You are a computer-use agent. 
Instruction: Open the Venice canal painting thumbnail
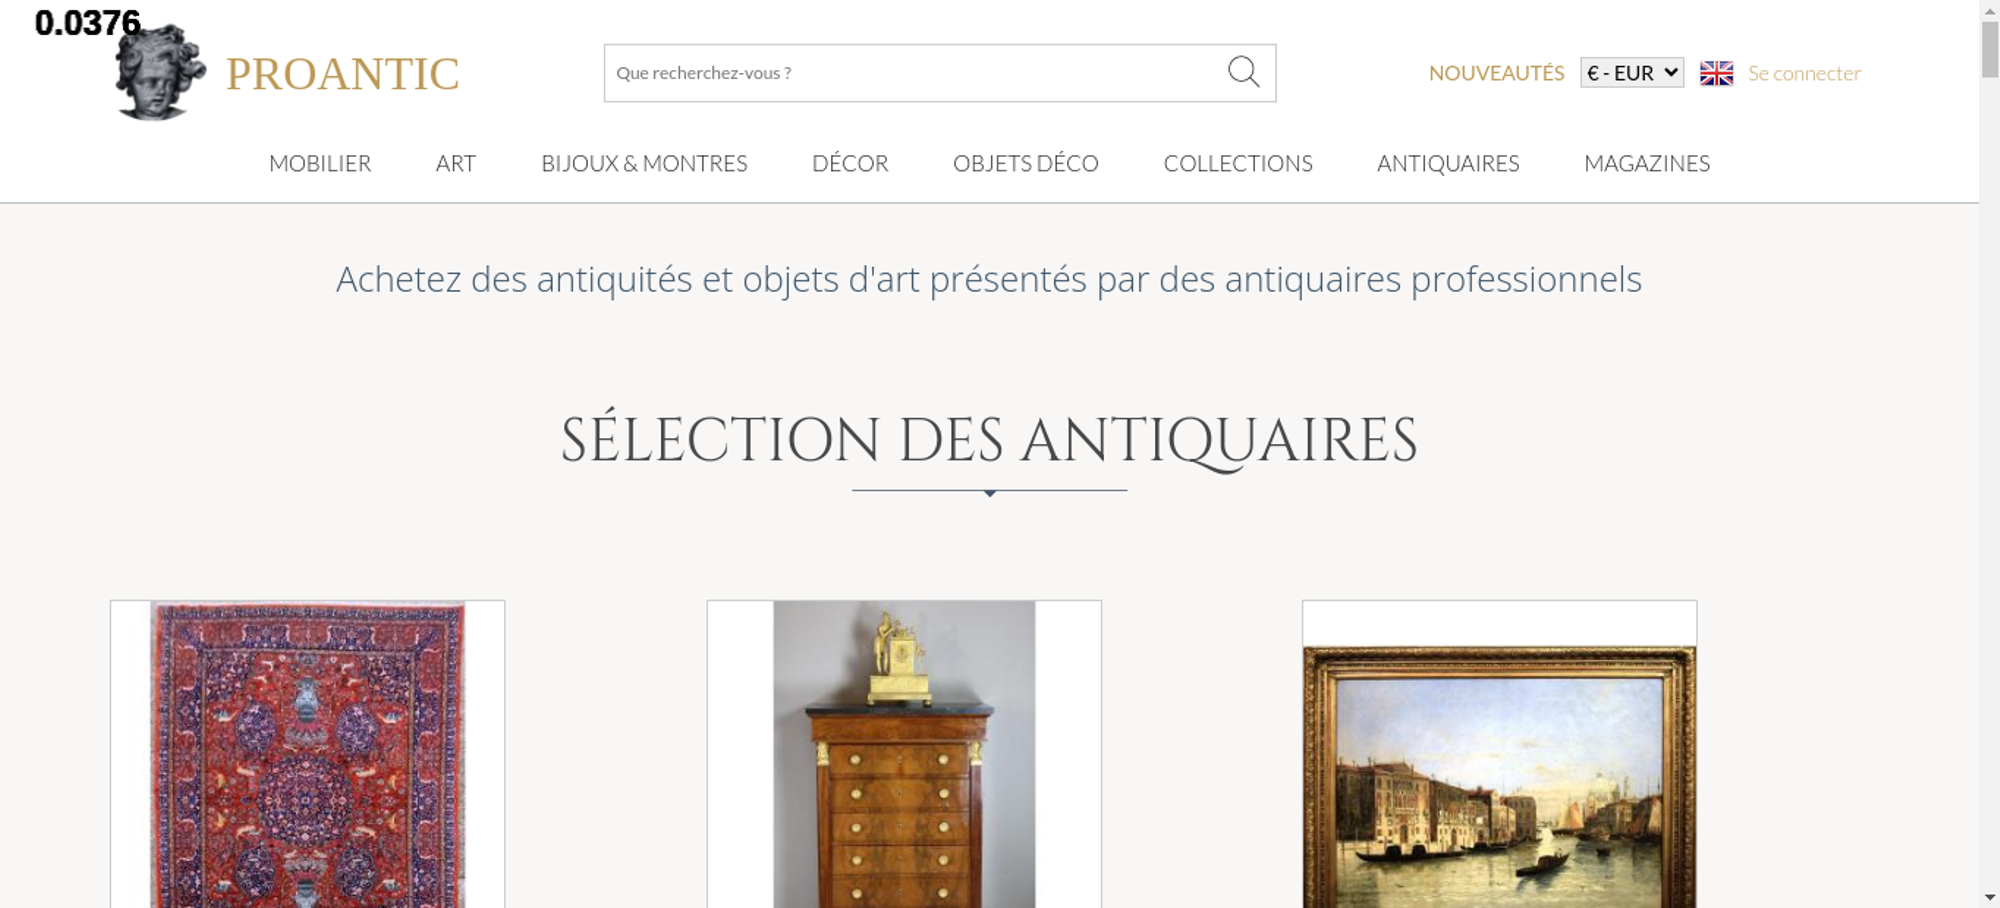pos(1499,754)
